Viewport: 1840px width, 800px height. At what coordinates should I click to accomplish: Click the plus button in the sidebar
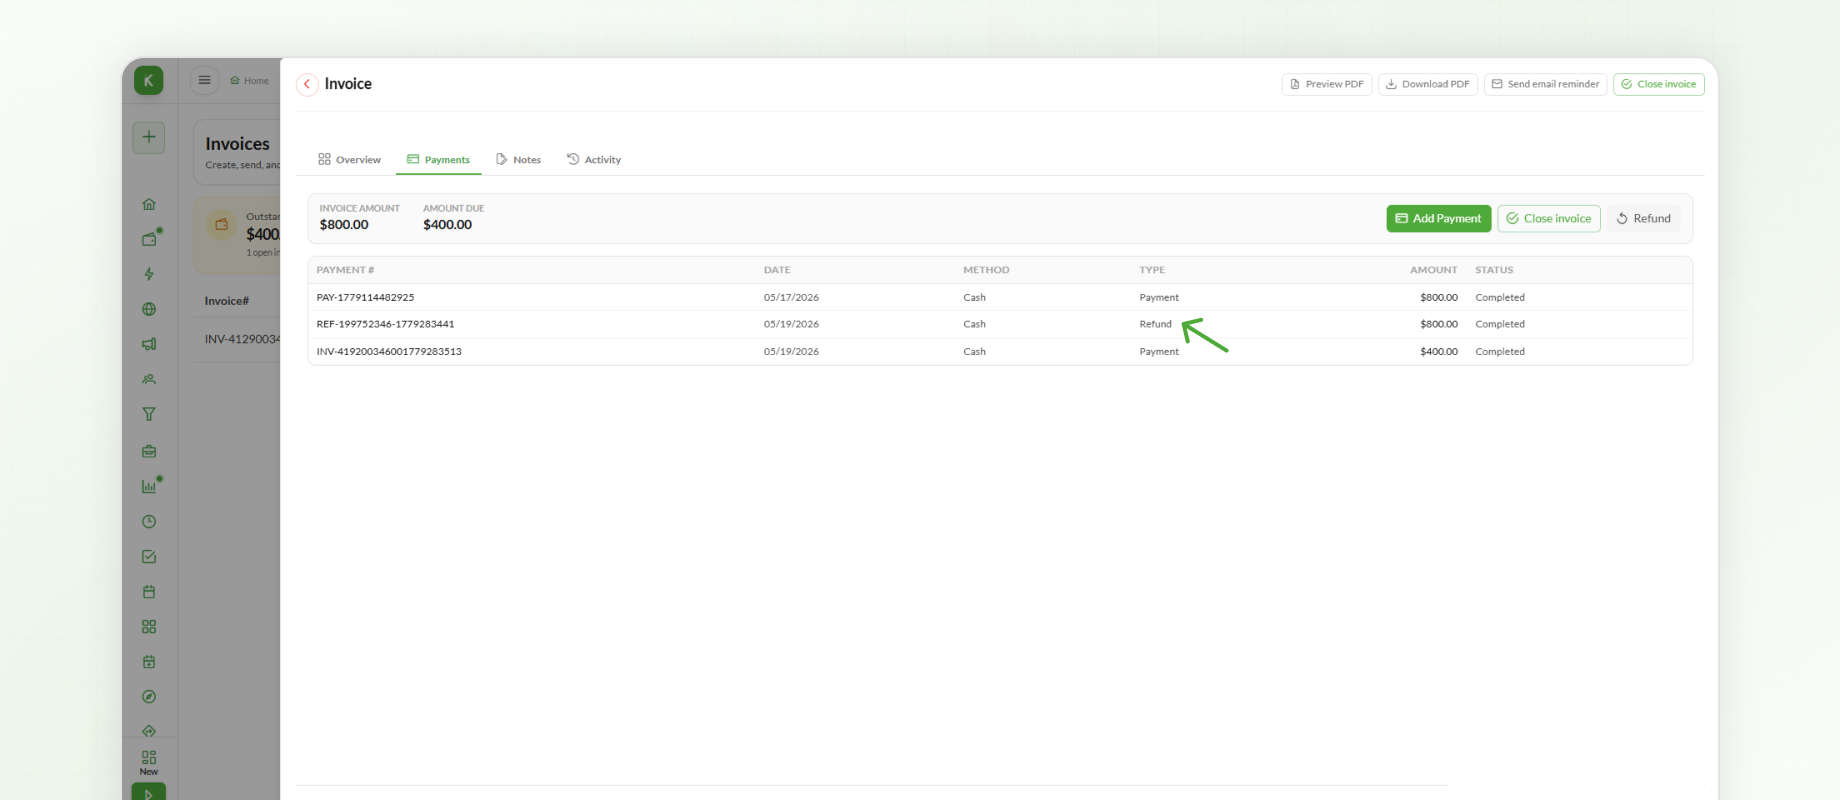coord(149,137)
